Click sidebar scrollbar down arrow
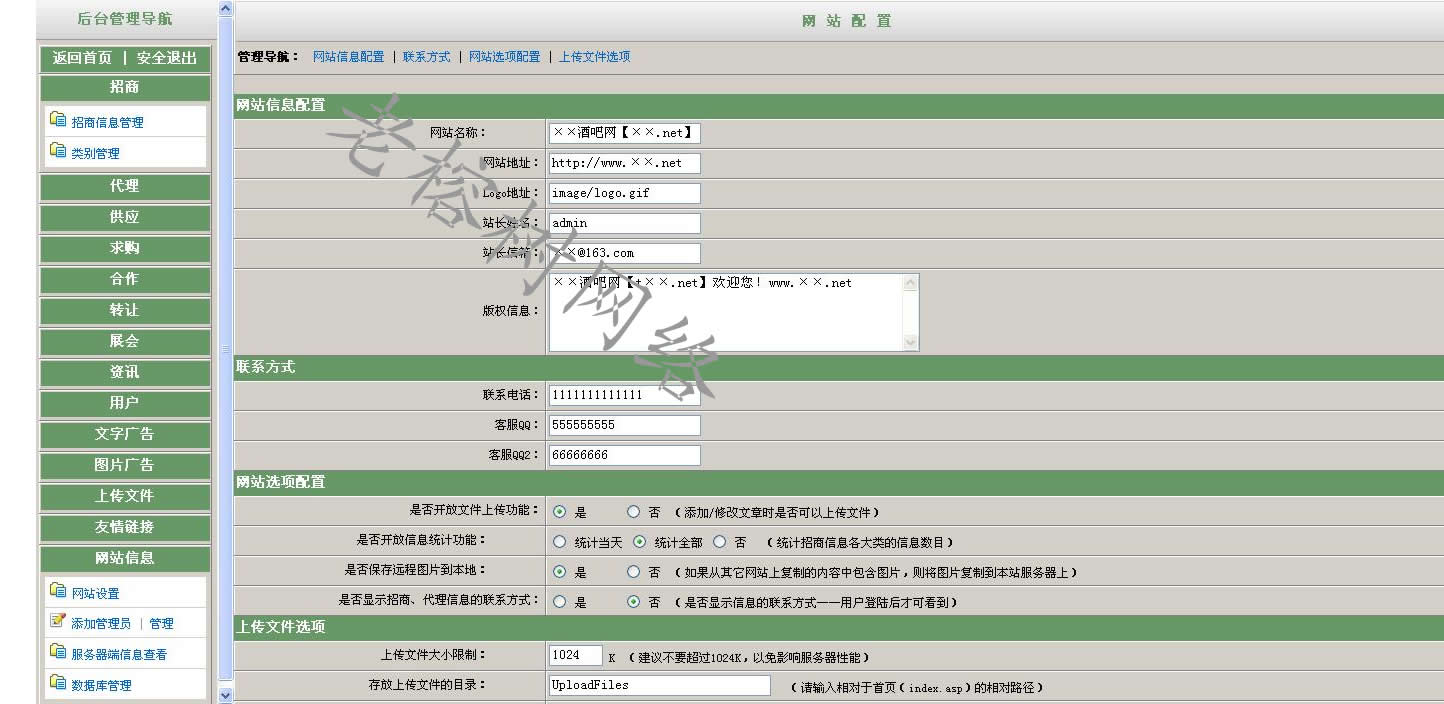 [x=225, y=694]
